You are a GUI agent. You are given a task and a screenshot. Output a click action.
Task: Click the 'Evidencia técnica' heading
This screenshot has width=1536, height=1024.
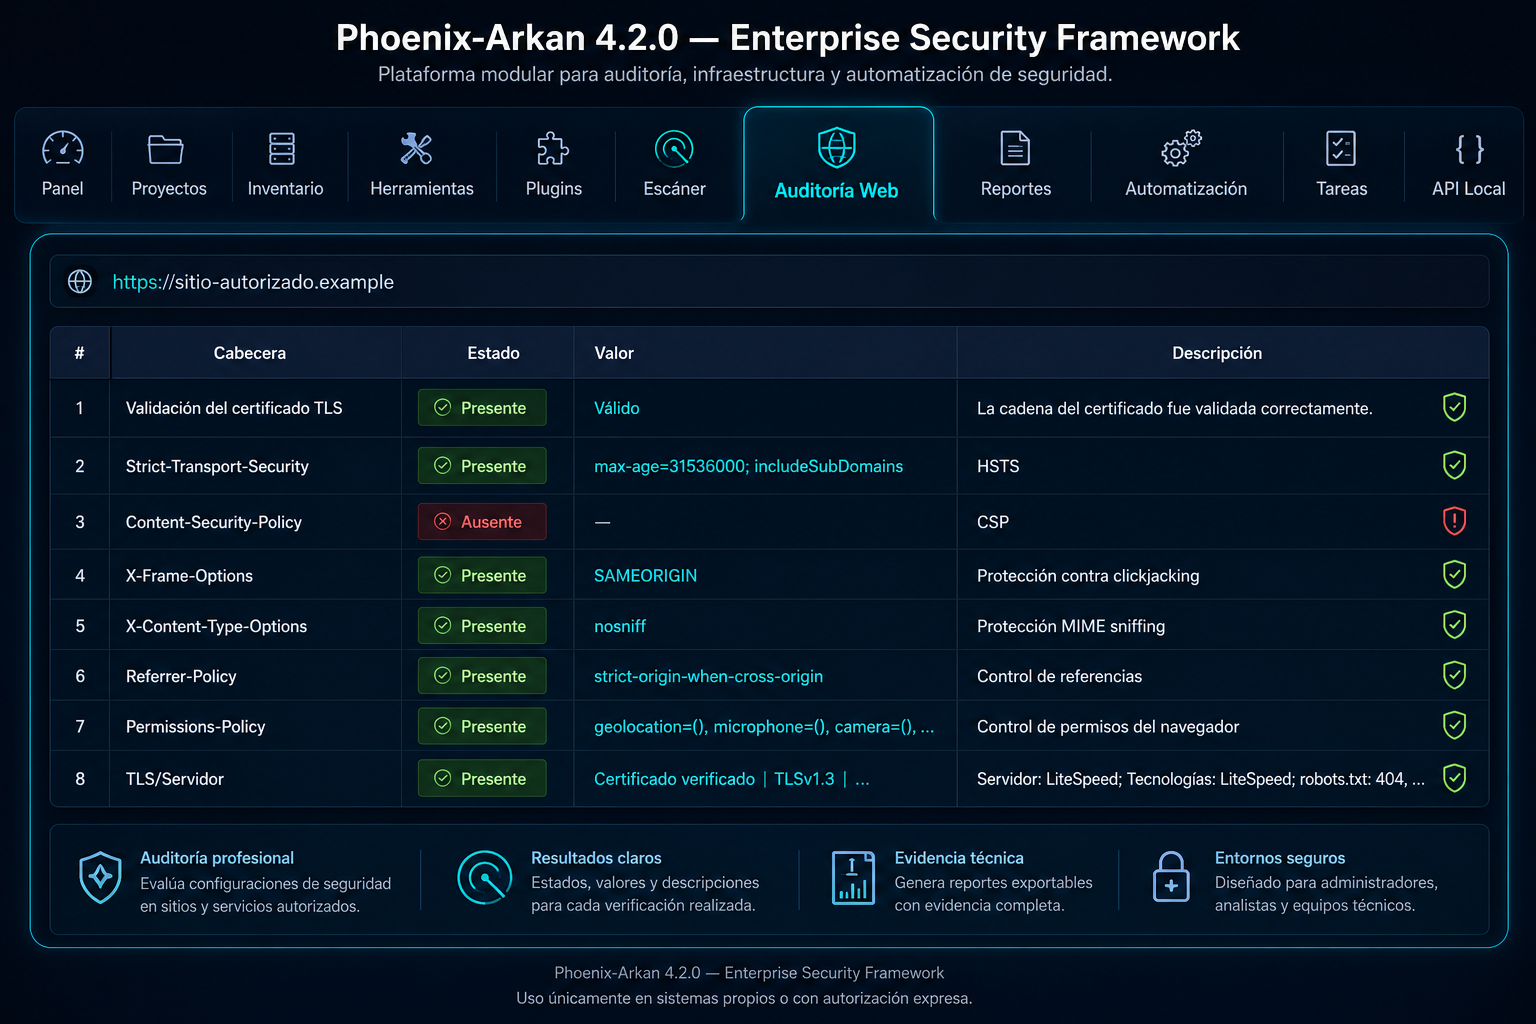pos(959,858)
